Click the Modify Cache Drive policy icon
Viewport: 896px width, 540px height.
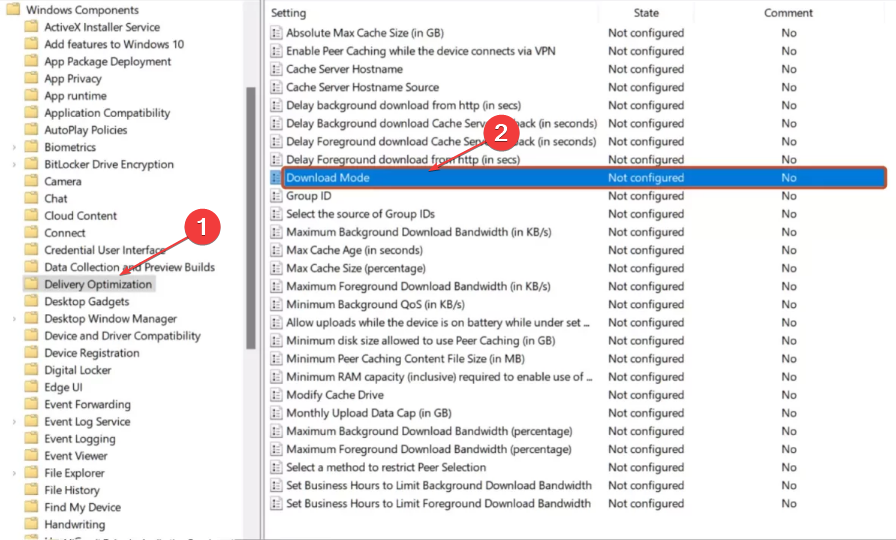point(276,395)
